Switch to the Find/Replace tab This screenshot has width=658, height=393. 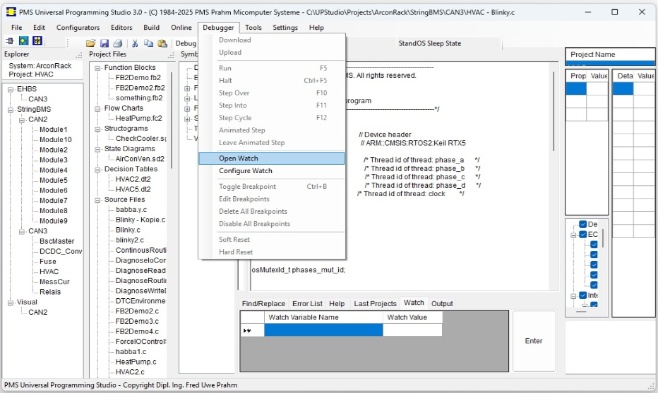click(x=264, y=304)
